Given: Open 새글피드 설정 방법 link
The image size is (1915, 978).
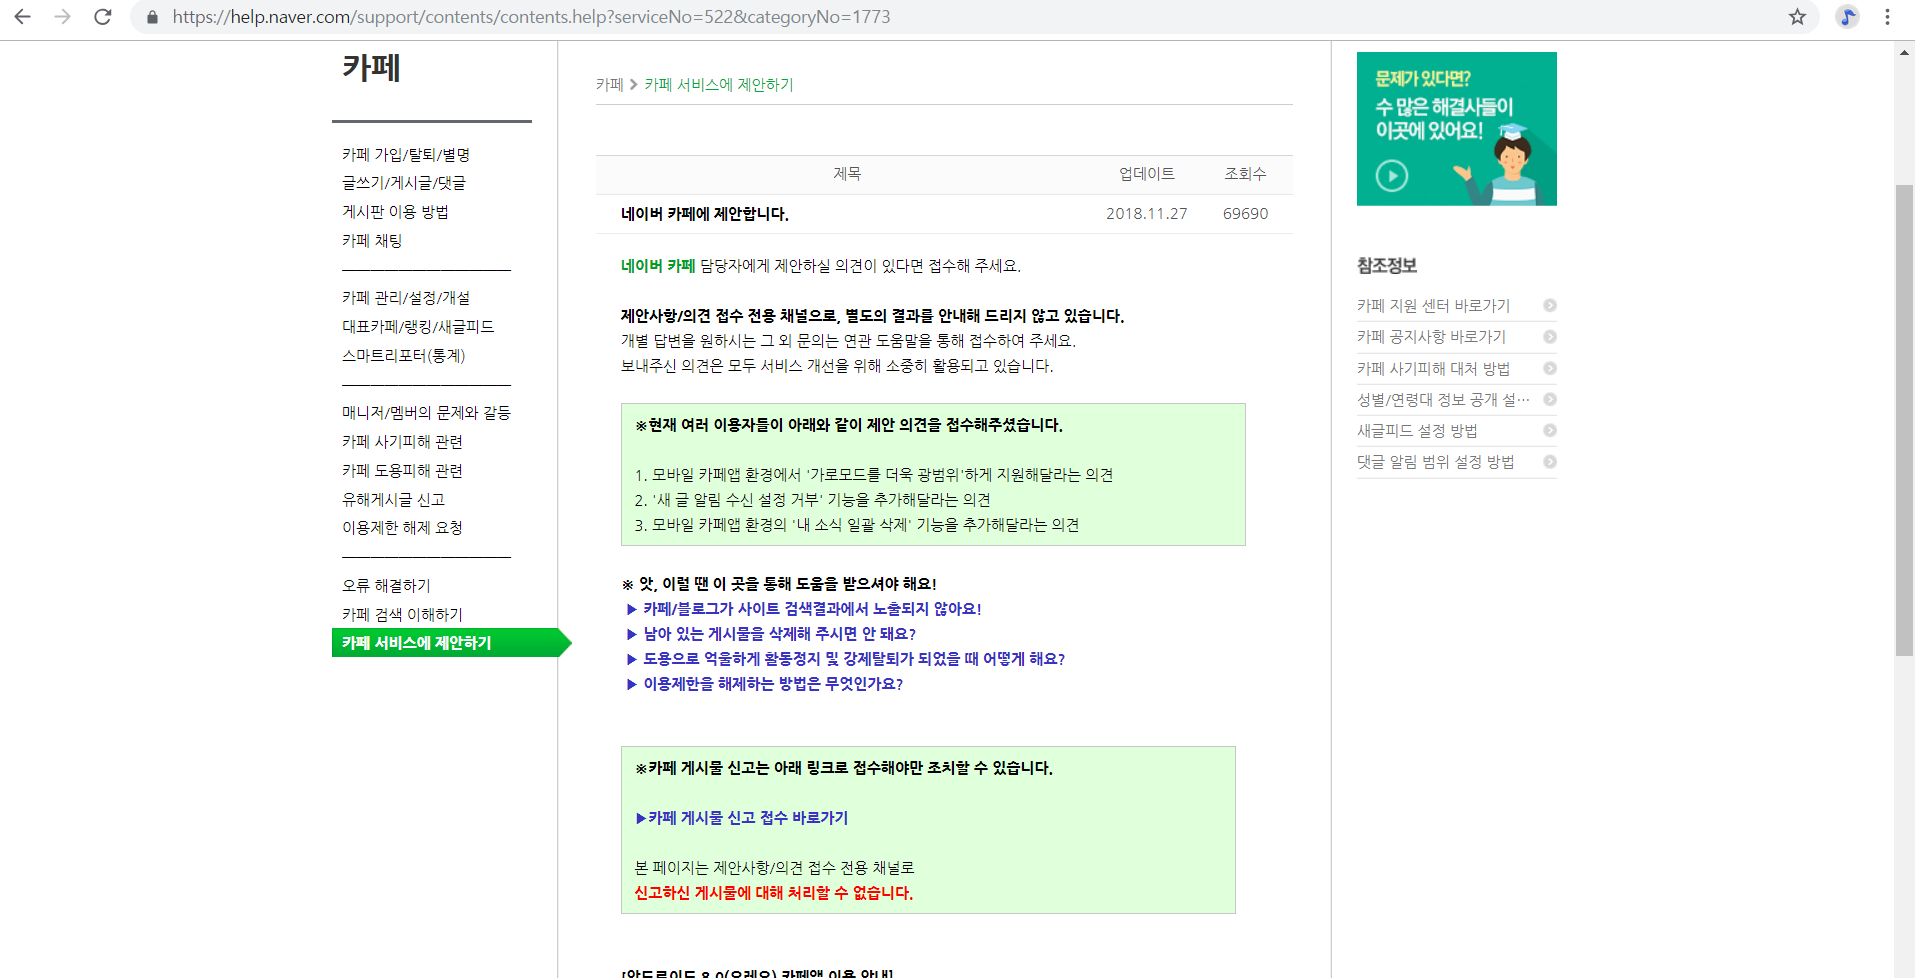Looking at the screenshot, I should 1417,431.
